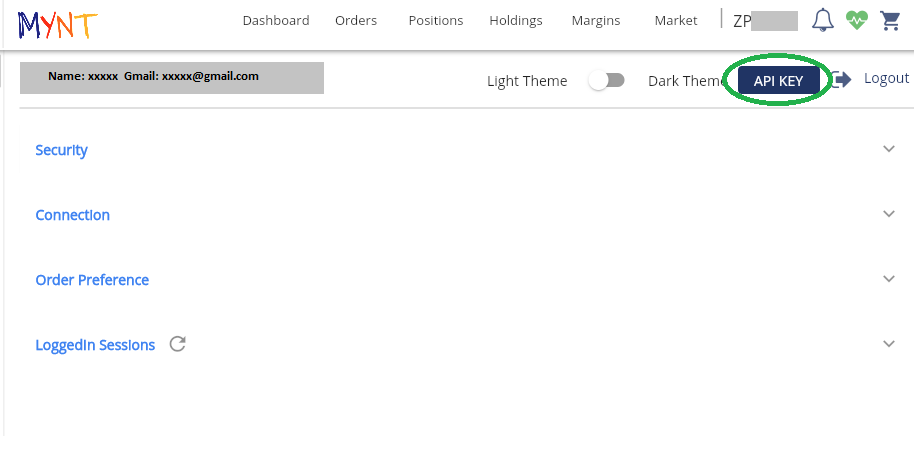Refresh the LoggedIn Sessions list
The width and height of the screenshot is (914, 460).
pyautogui.click(x=178, y=344)
